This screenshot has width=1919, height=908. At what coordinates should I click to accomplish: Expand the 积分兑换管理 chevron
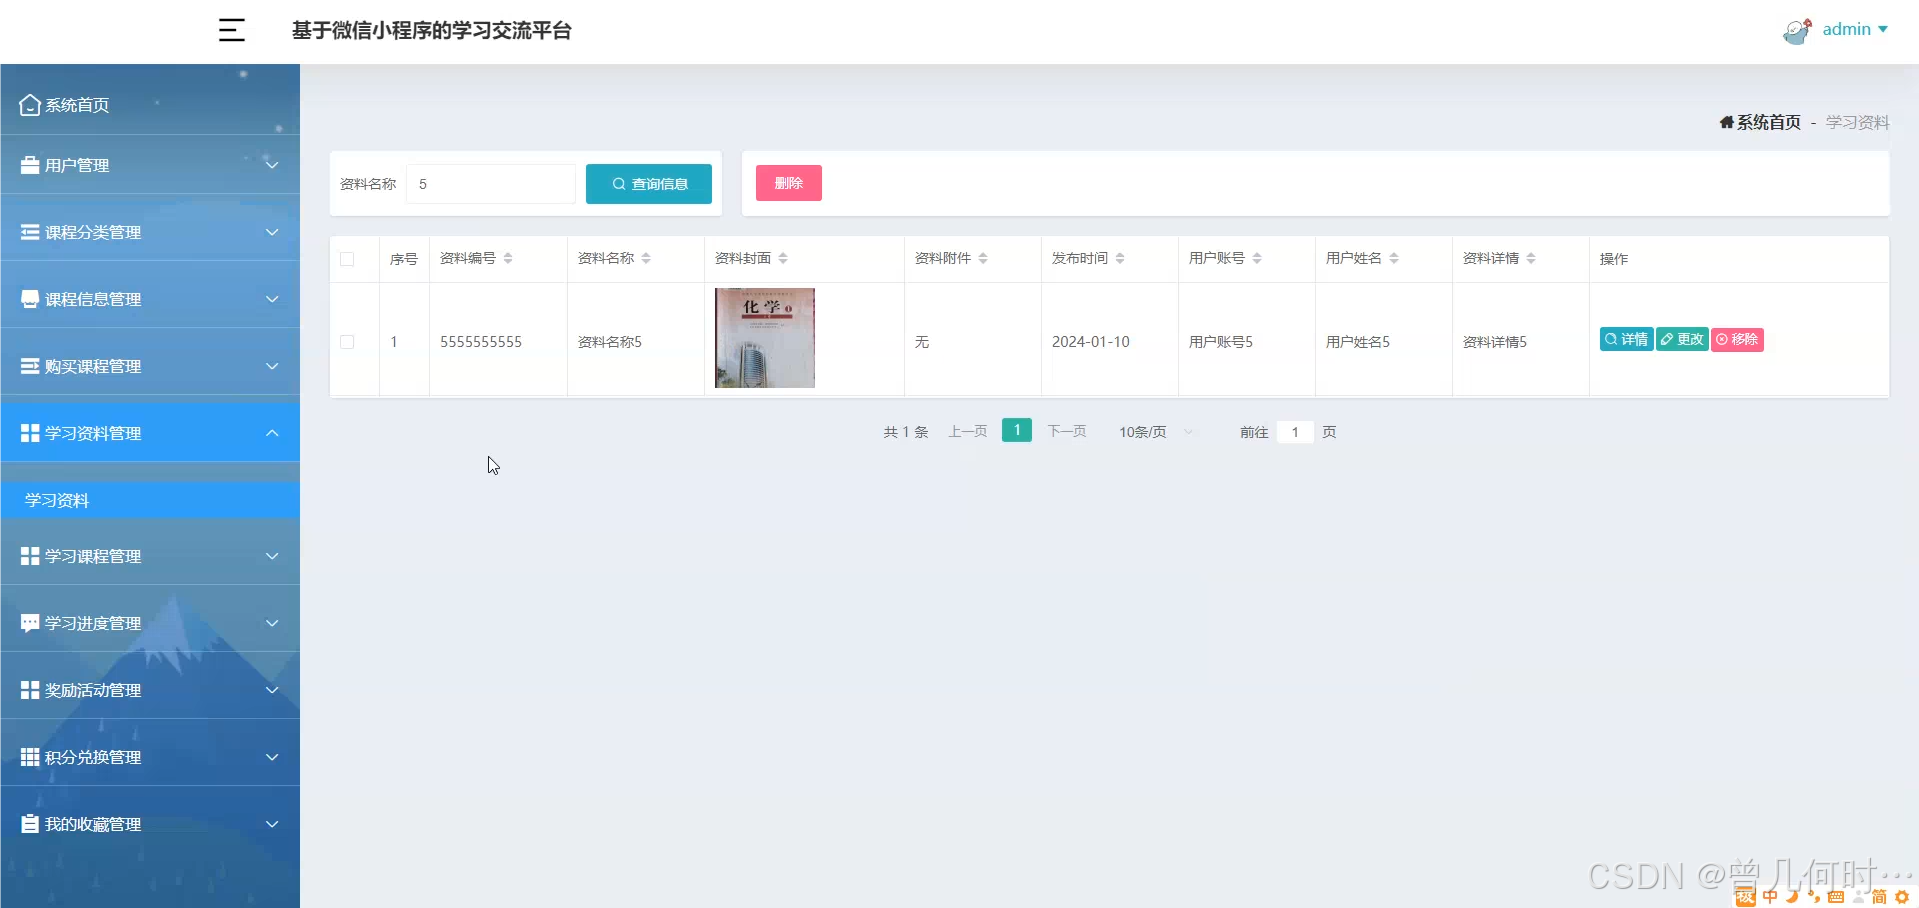(272, 757)
